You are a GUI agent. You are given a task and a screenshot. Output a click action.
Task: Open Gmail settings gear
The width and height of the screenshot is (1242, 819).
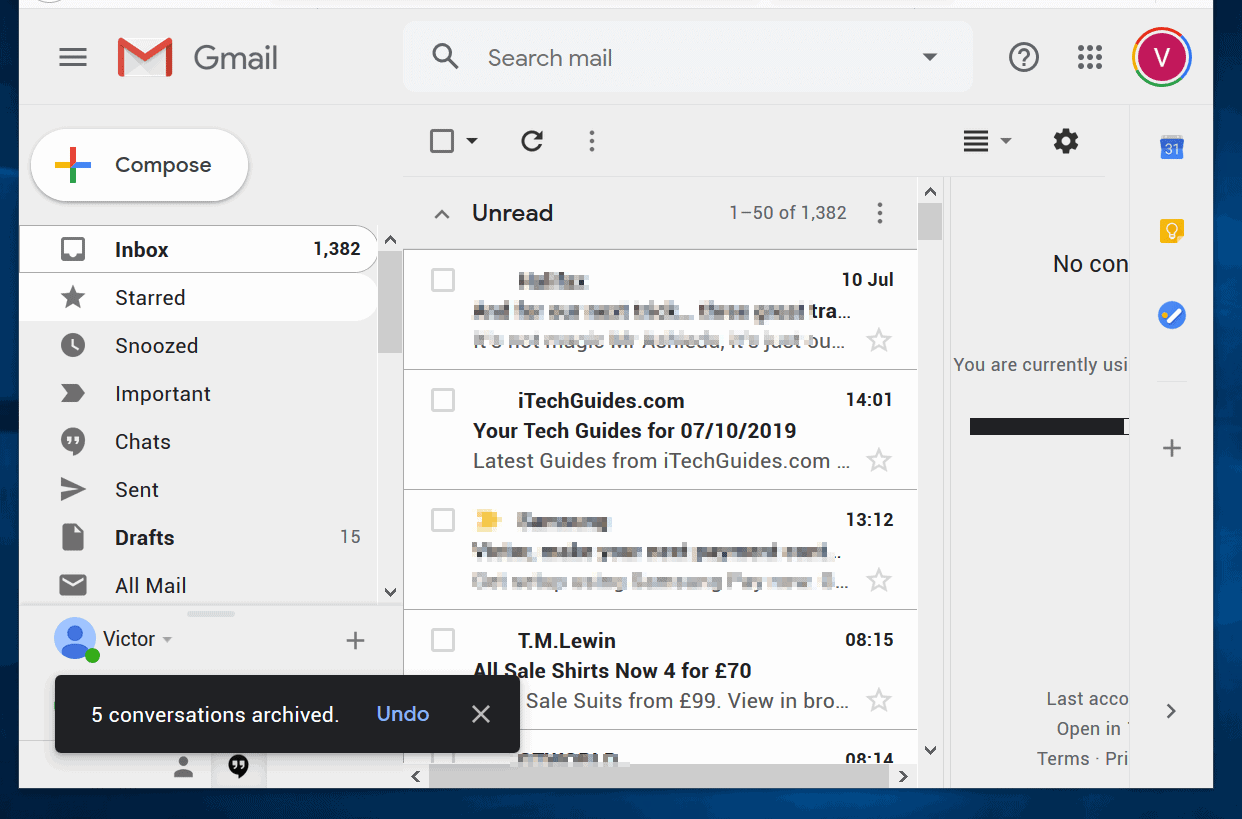[1066, 141]
